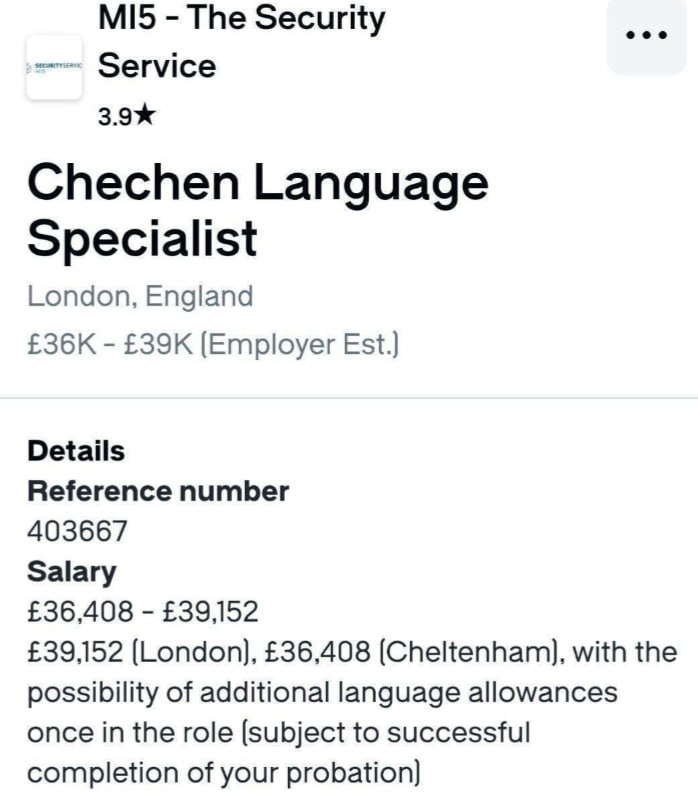
Task: Click the Details section heading
Action: coord(76,451)
